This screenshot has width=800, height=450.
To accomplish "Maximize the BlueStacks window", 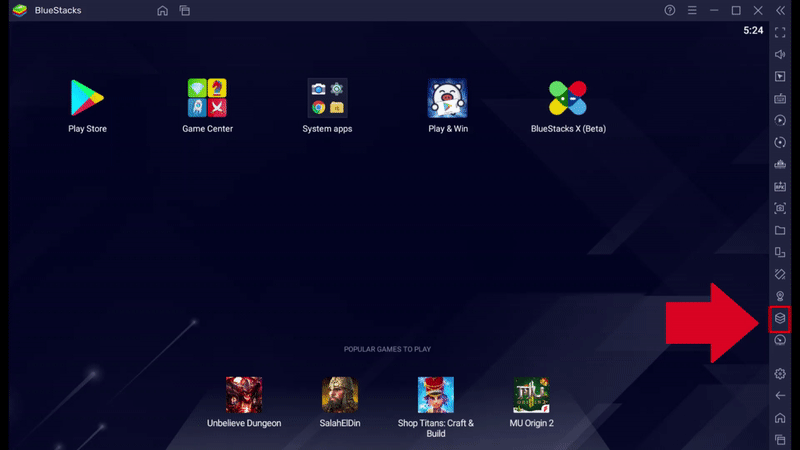I will (x=736, y=10).
